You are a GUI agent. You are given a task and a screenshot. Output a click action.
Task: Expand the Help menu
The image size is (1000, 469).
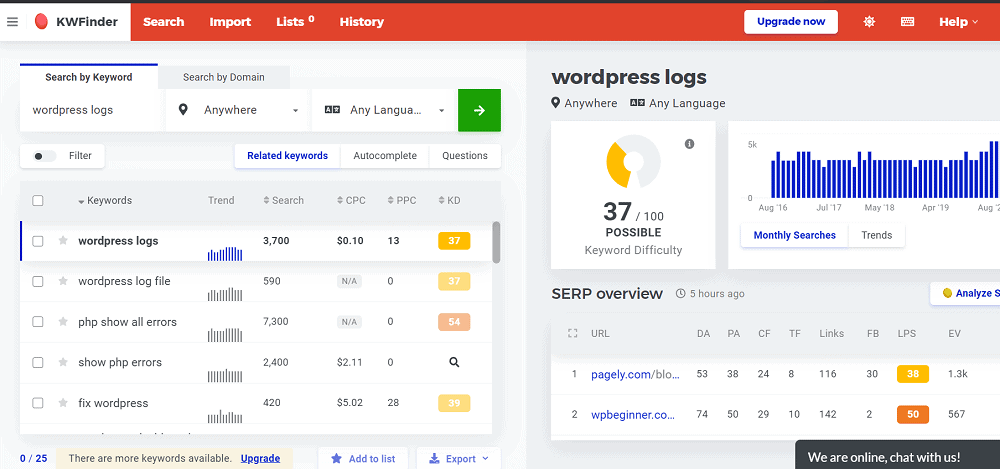(x=958, y=22)
